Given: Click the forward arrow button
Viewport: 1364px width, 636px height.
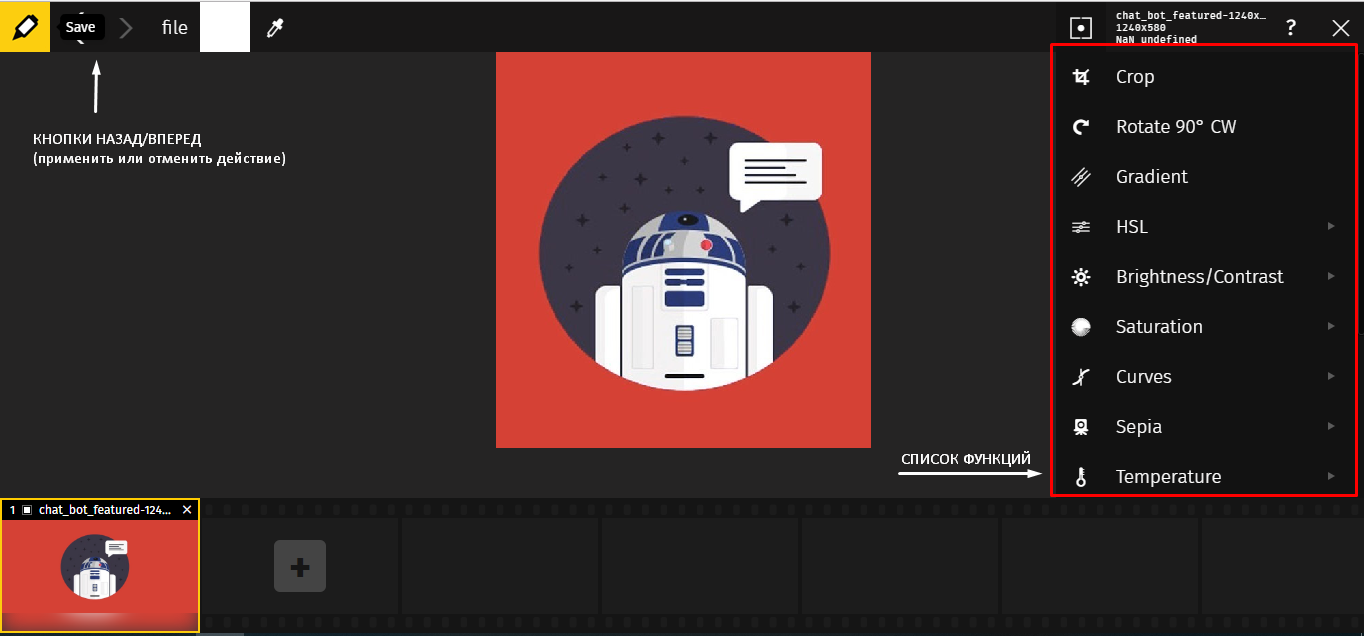Looking at the screenshot, I should point(126,28).
